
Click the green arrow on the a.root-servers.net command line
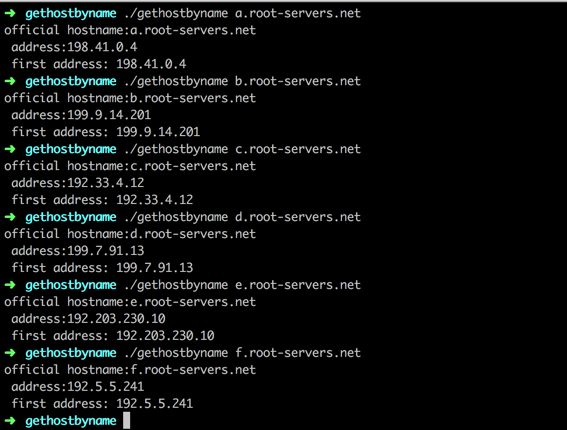(x=10, y=13)
